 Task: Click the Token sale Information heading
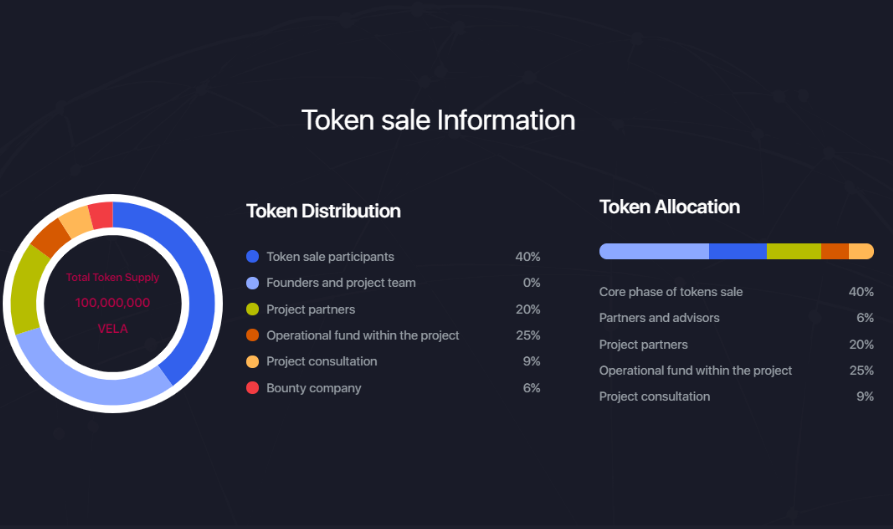click(x=438, y=120)
